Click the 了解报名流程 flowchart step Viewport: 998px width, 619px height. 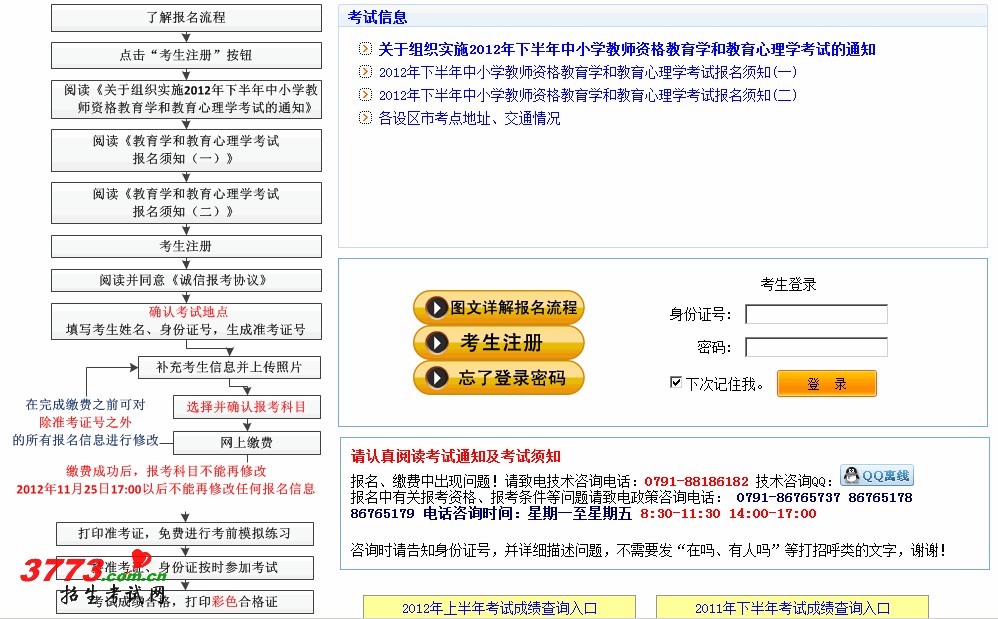[186, 17]
